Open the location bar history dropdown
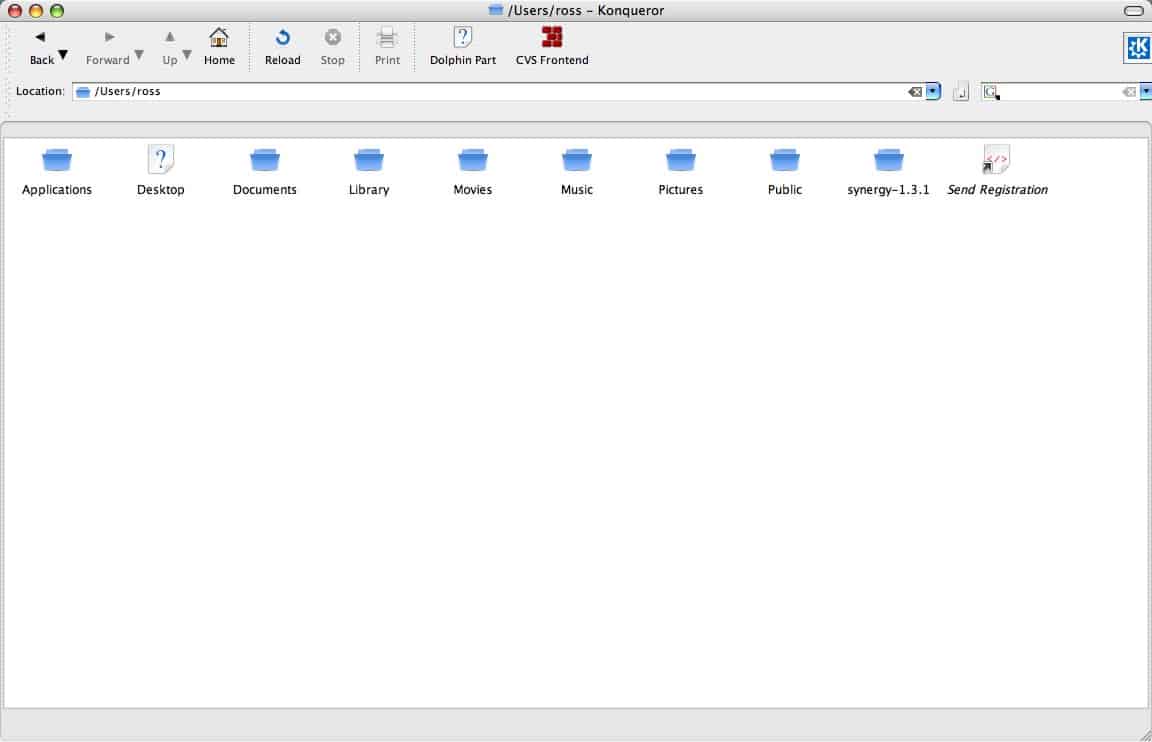1152x742 pixels. click(x=933, y=92)
